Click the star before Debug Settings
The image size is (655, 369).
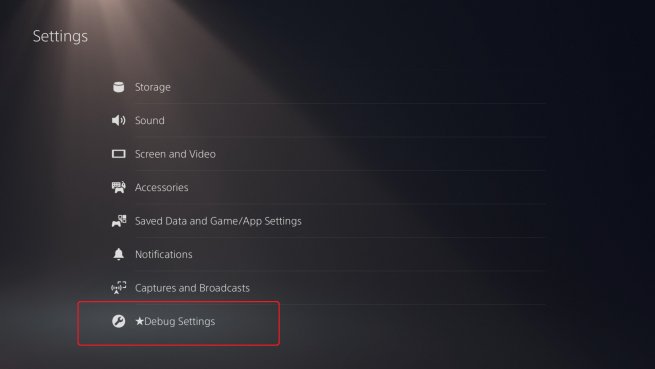tap(140, 321)
